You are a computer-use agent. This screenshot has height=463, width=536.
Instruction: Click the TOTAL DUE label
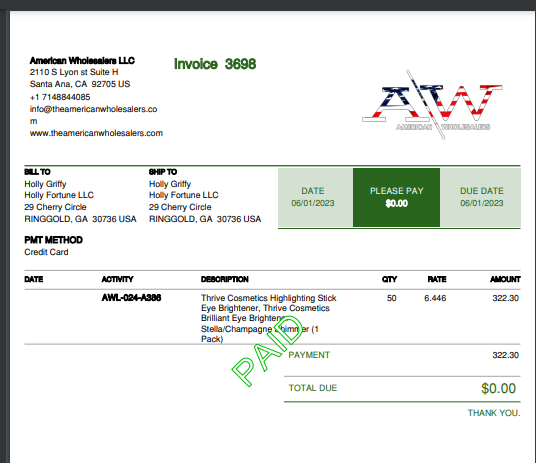(x=313, y=388)
